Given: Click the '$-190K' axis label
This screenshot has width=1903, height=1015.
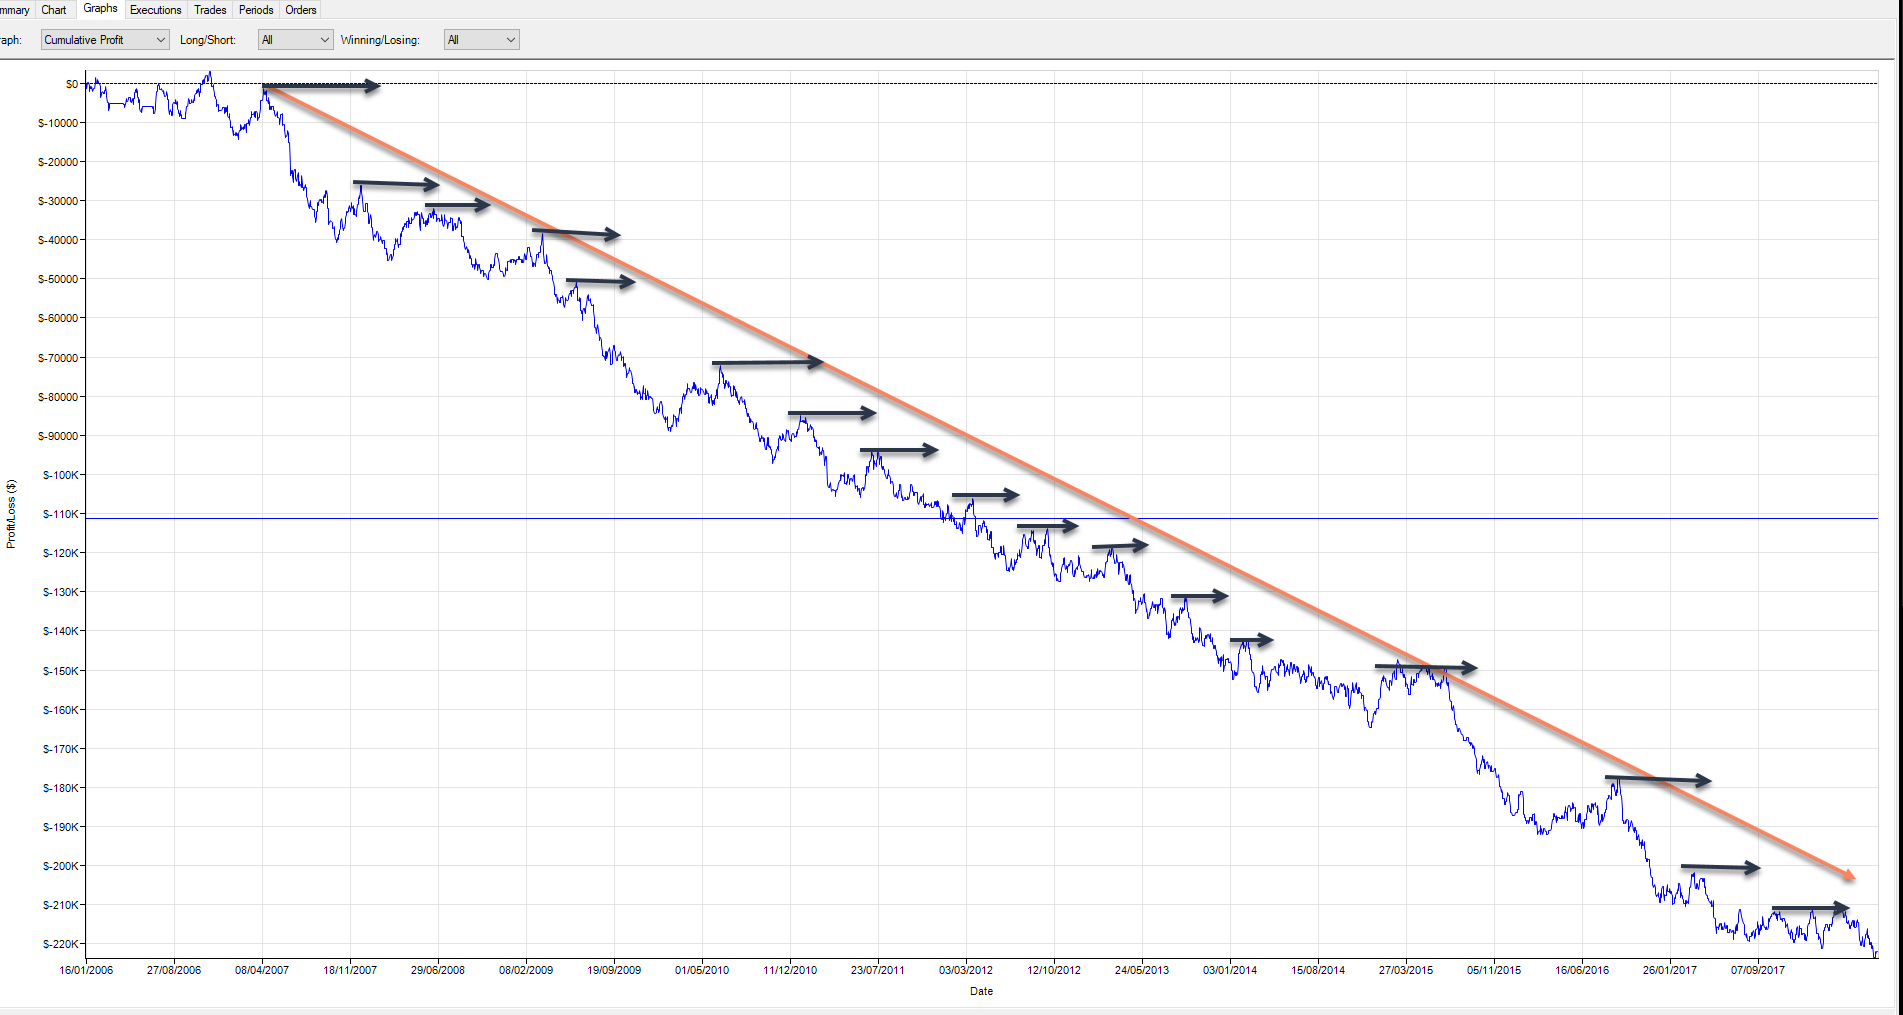Looking at the screenshot, I should 61,827.
